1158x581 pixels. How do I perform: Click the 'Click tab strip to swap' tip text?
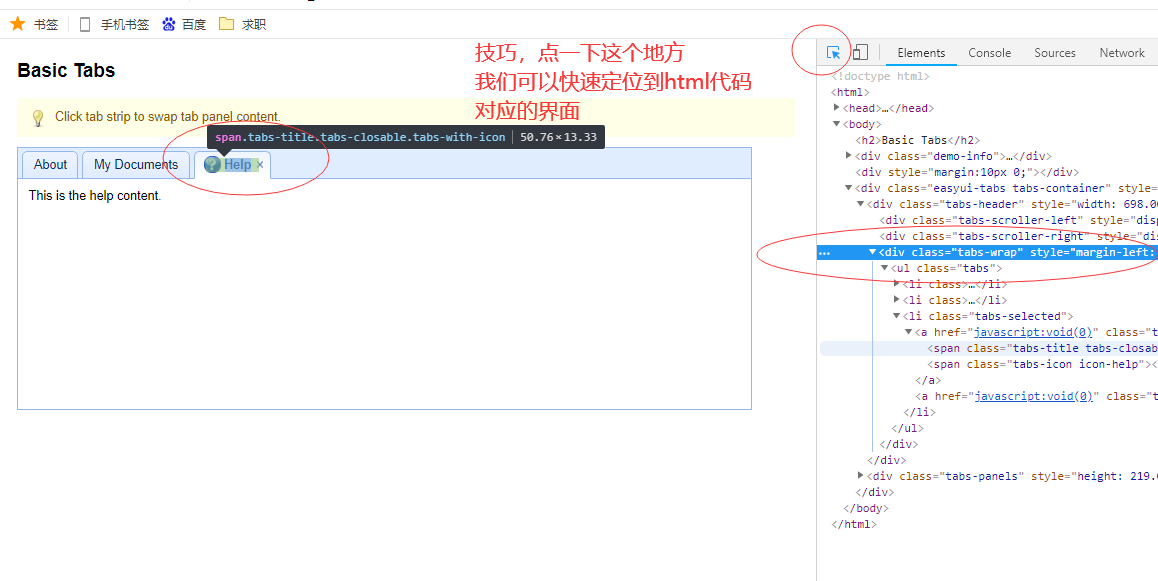point(168,117)
